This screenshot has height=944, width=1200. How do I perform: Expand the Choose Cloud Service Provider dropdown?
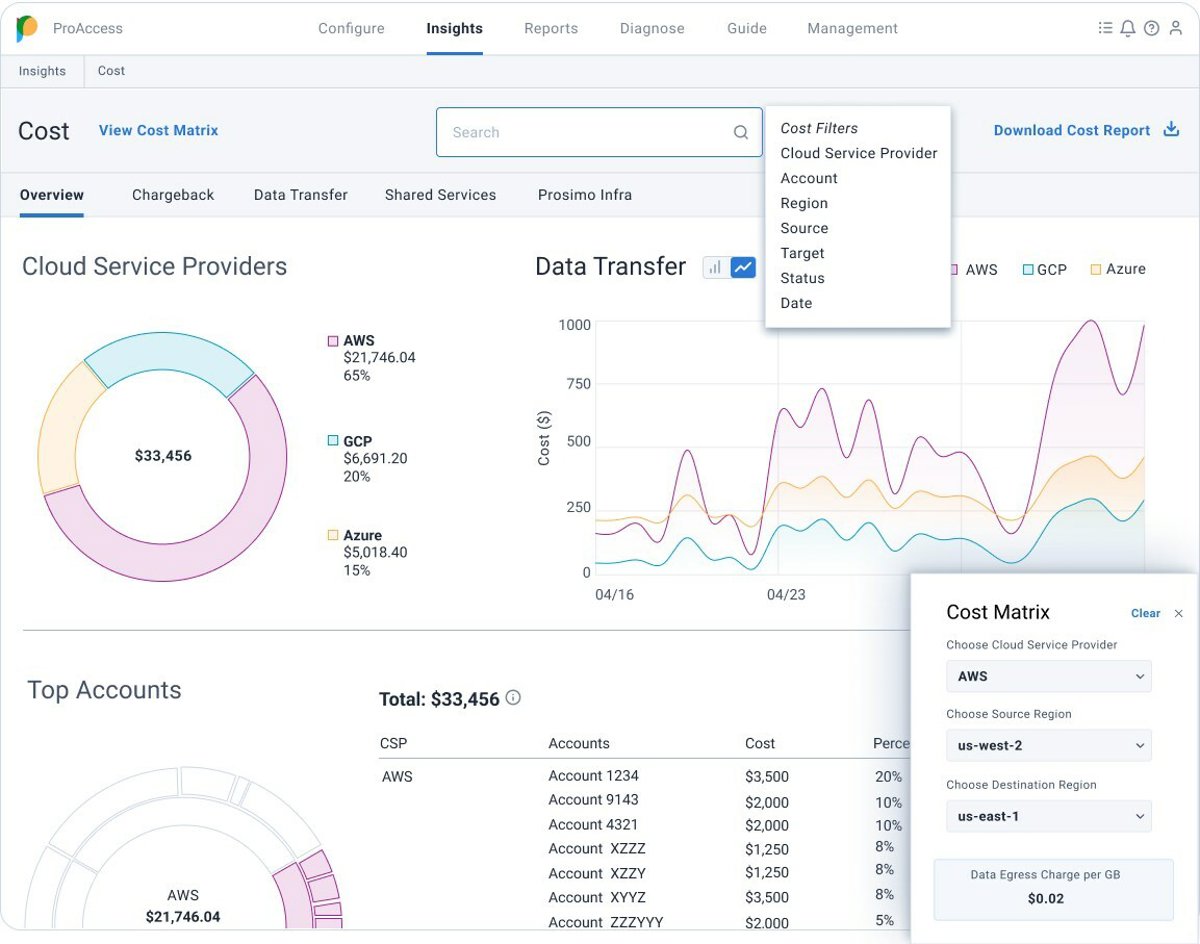(1048, 676)
